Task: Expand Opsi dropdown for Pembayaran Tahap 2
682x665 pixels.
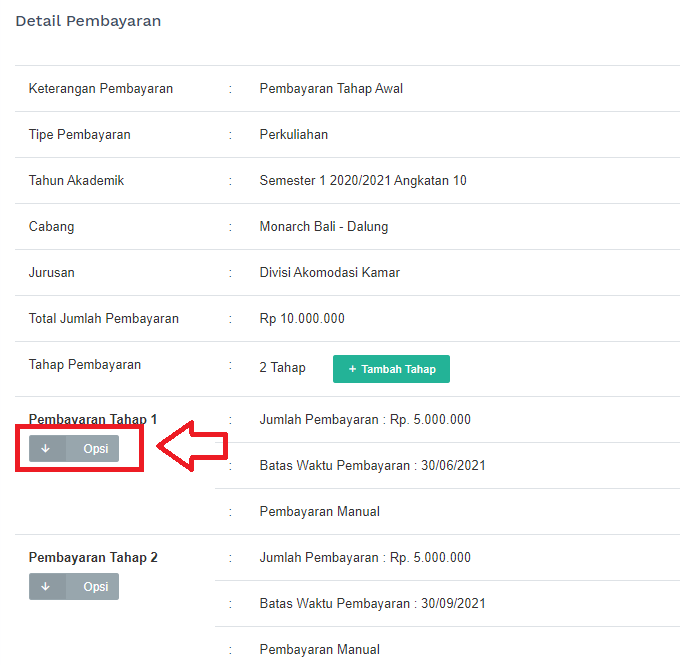Action: point(95,587)
